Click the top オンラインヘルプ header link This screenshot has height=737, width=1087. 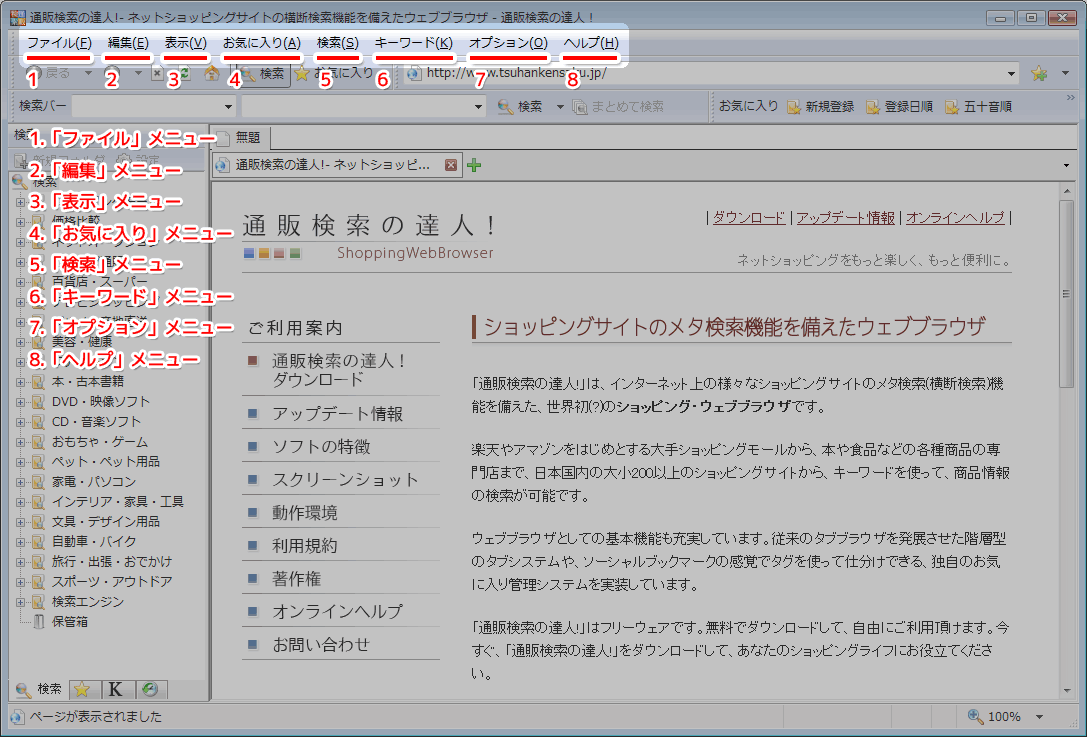coord(955,218)
